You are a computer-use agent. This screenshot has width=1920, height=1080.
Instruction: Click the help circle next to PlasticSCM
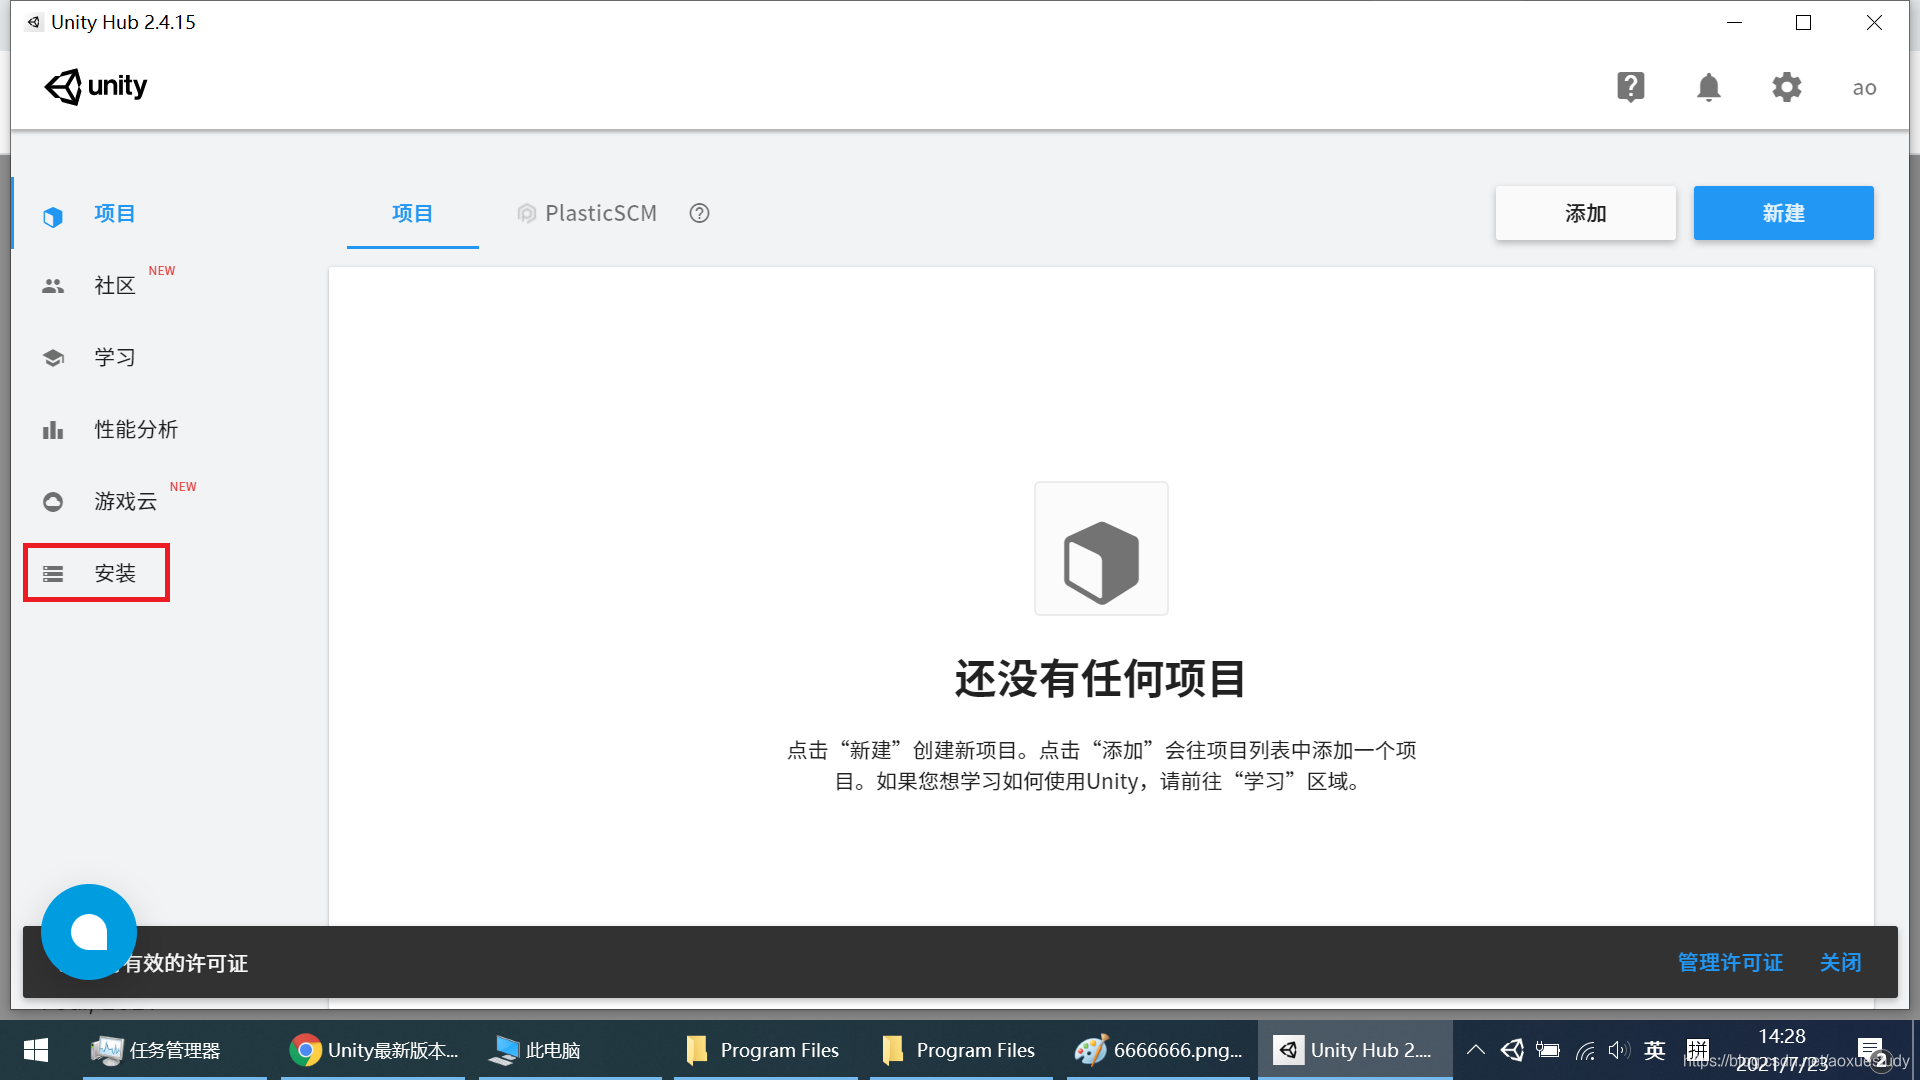point(699,213)
